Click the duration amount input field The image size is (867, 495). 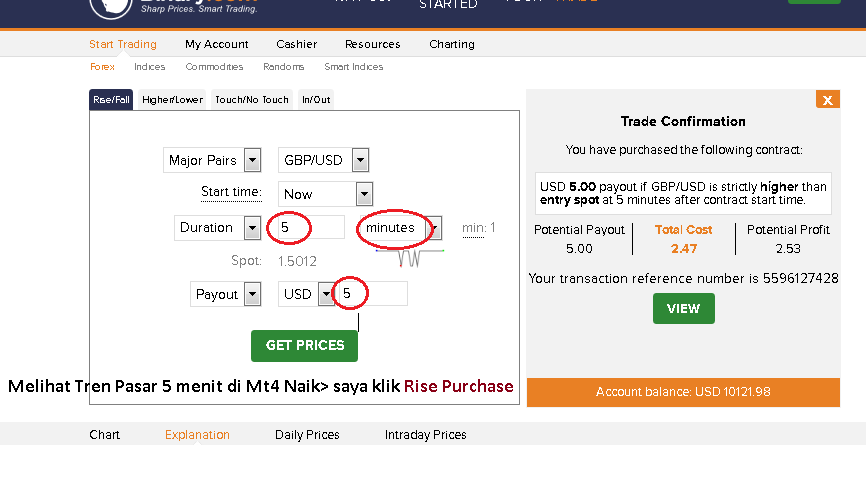coord(310,227)
